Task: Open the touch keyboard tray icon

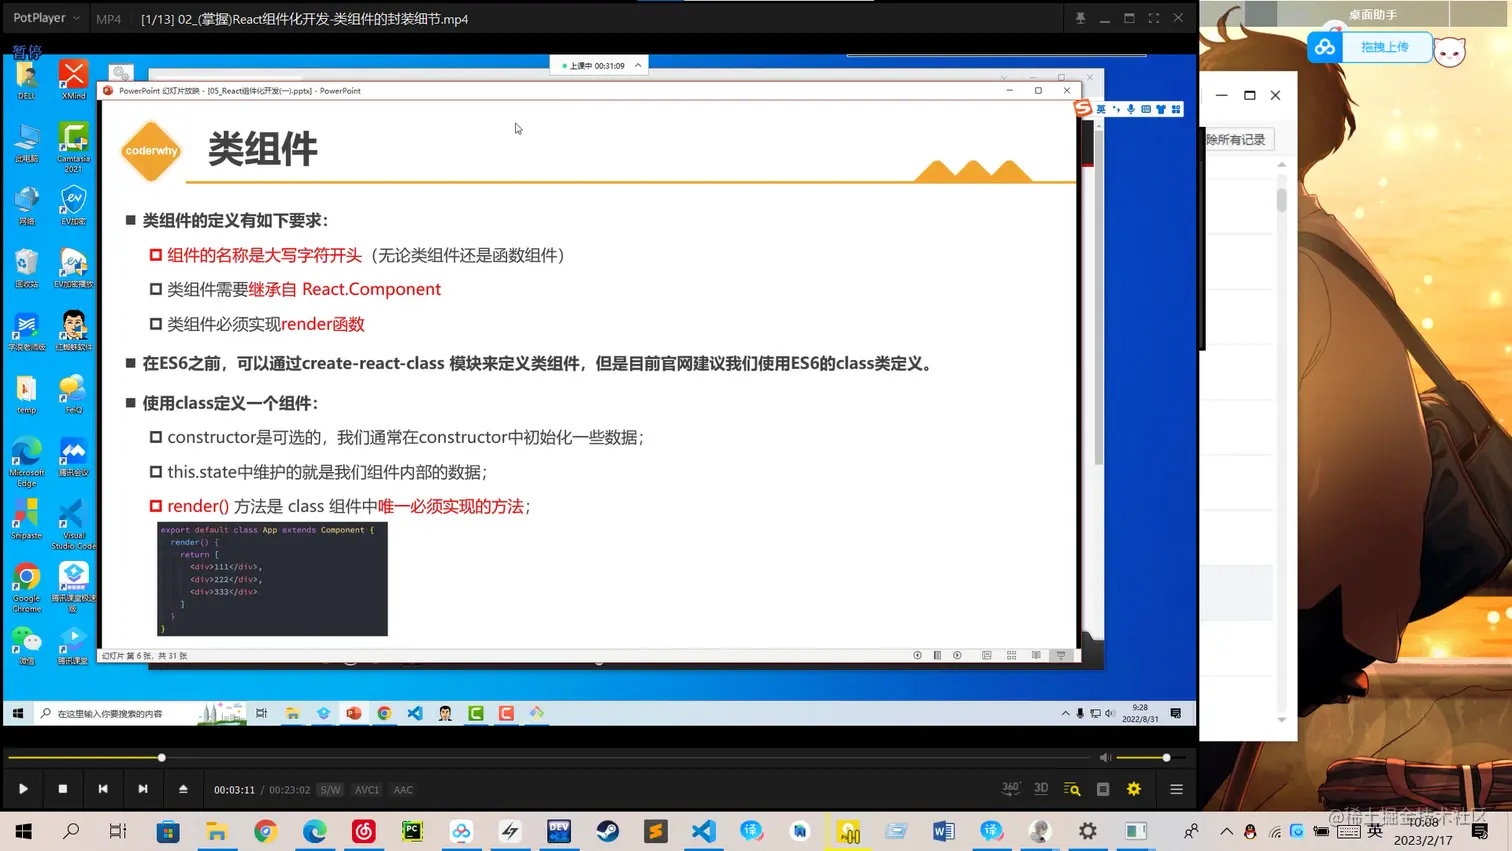Action: tap(1348, 831)
